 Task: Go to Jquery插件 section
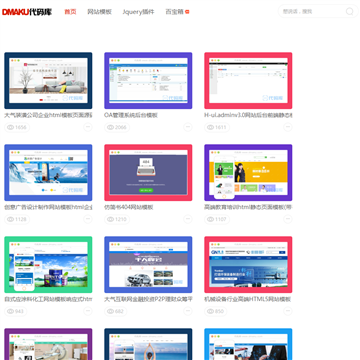138,12
